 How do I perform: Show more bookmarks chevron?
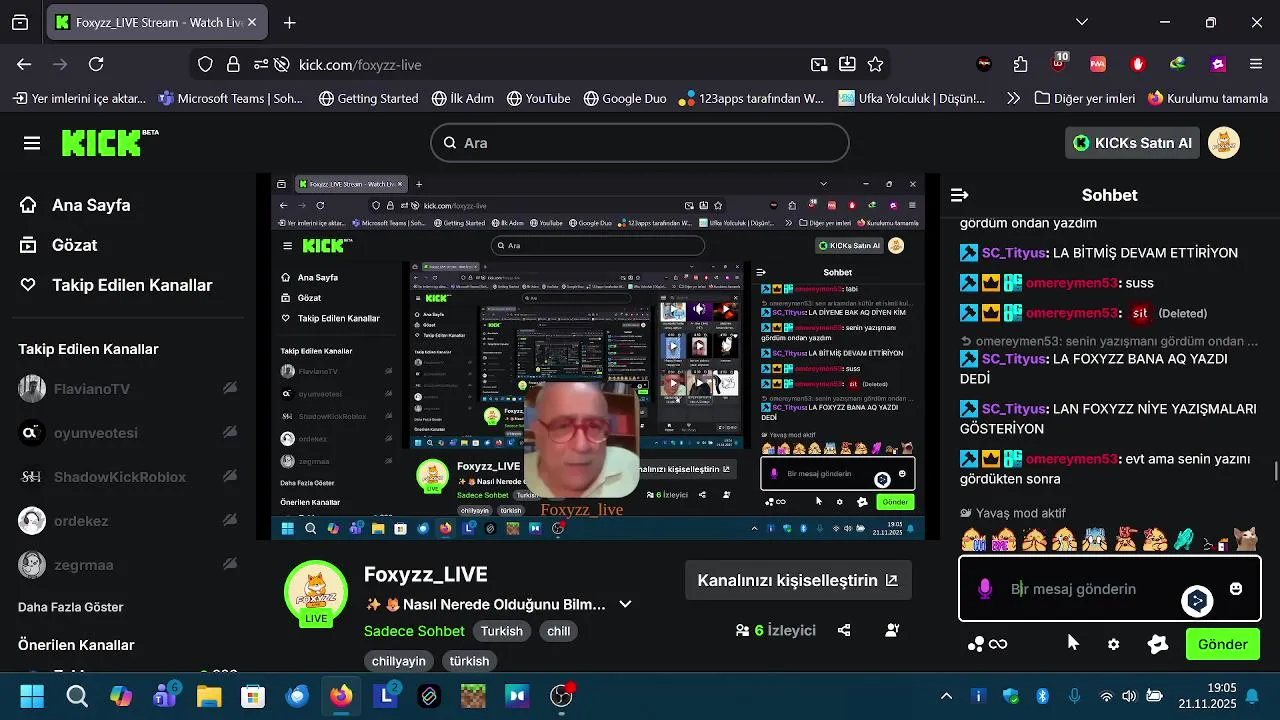(x=1013, y=98)
